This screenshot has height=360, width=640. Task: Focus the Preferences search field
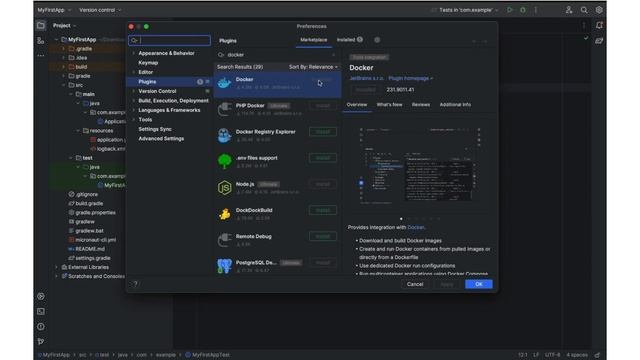tap(169, 40)
